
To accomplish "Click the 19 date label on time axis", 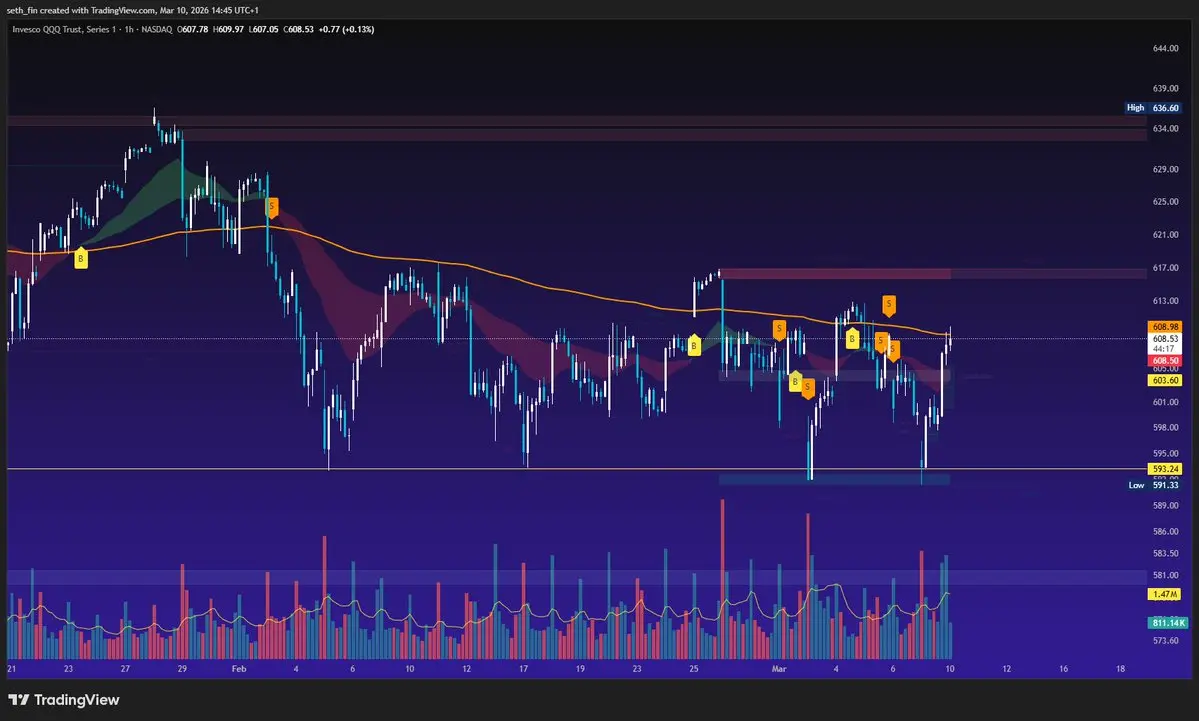I will click(580, 669).
